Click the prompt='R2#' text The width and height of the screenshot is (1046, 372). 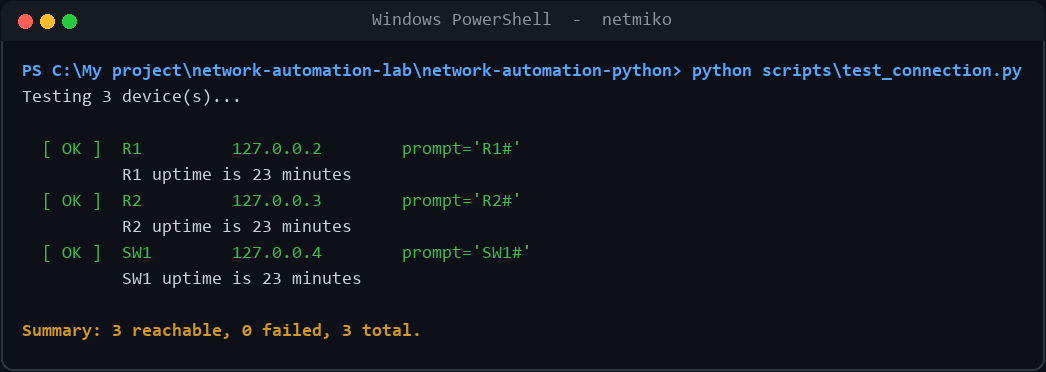(461, 201)
